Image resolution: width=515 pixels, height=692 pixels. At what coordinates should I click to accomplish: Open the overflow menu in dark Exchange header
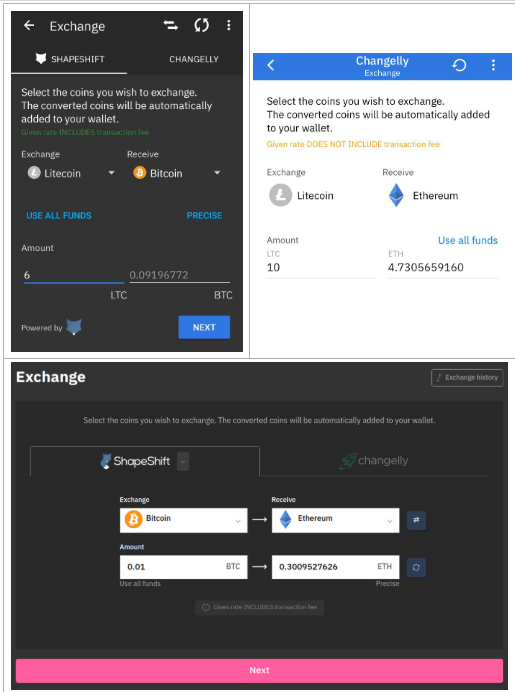click(x=229, y=26)
